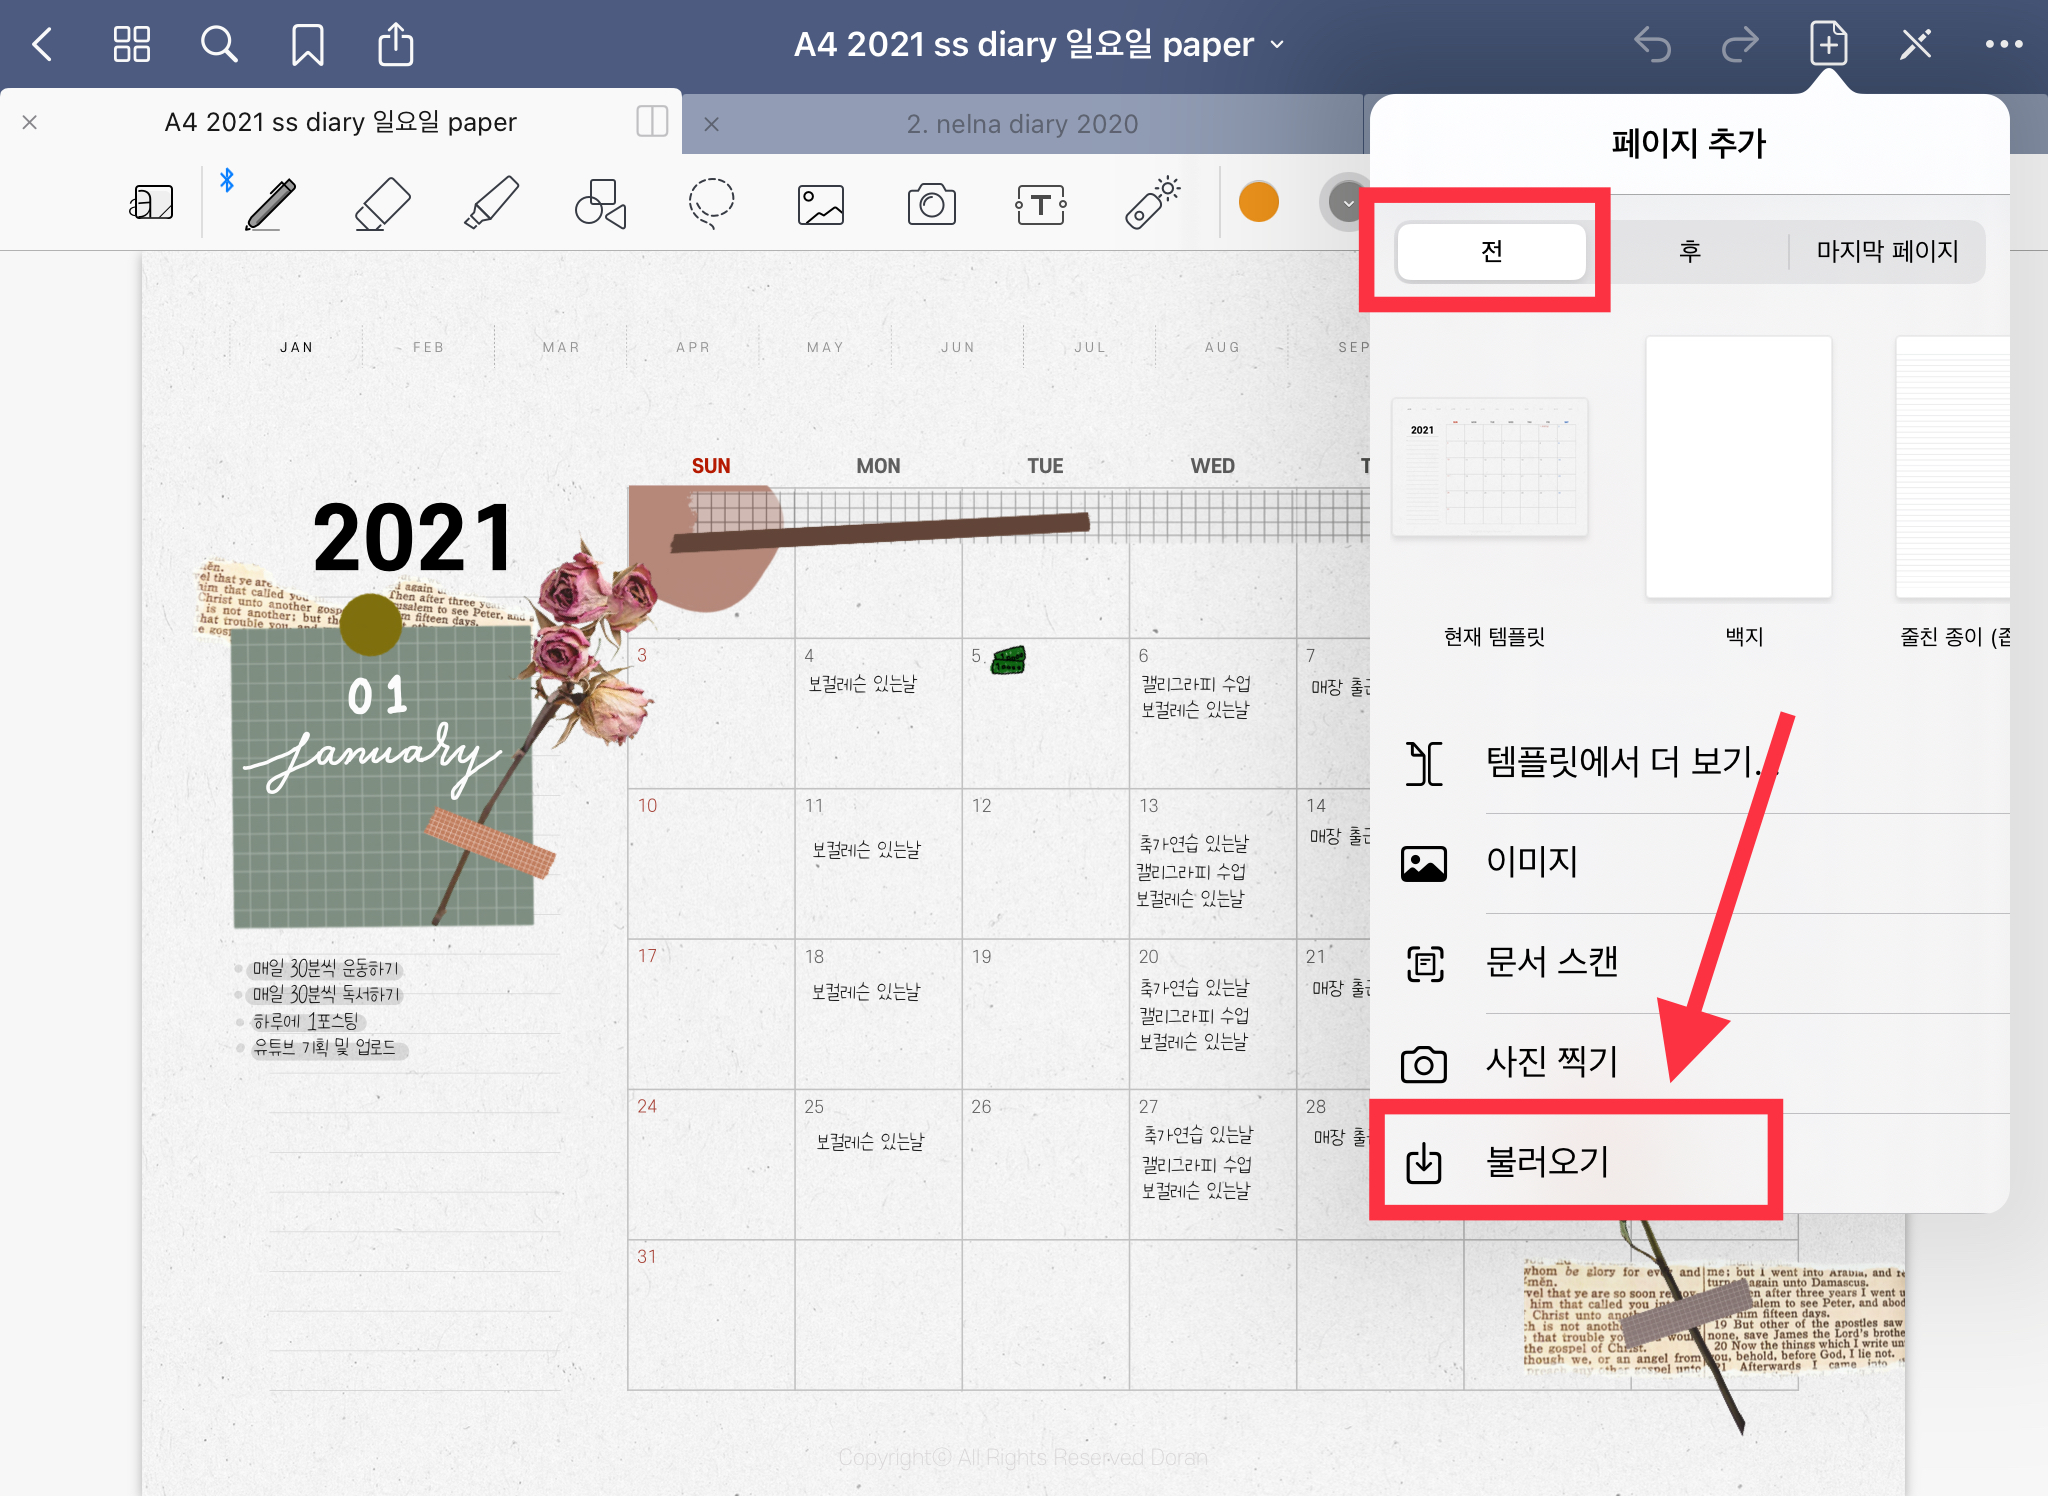Activate the Lasso selection tool
The image size is (2048, 1496).
pyautogui.click(x=711, y=203)
